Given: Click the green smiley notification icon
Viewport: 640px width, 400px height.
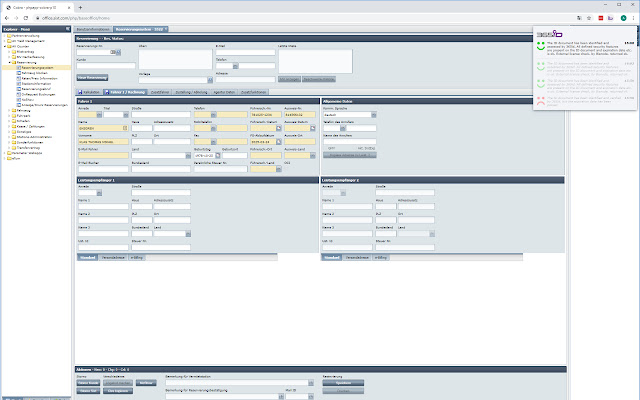Looking at the screenshot, I should pos(540,47).
